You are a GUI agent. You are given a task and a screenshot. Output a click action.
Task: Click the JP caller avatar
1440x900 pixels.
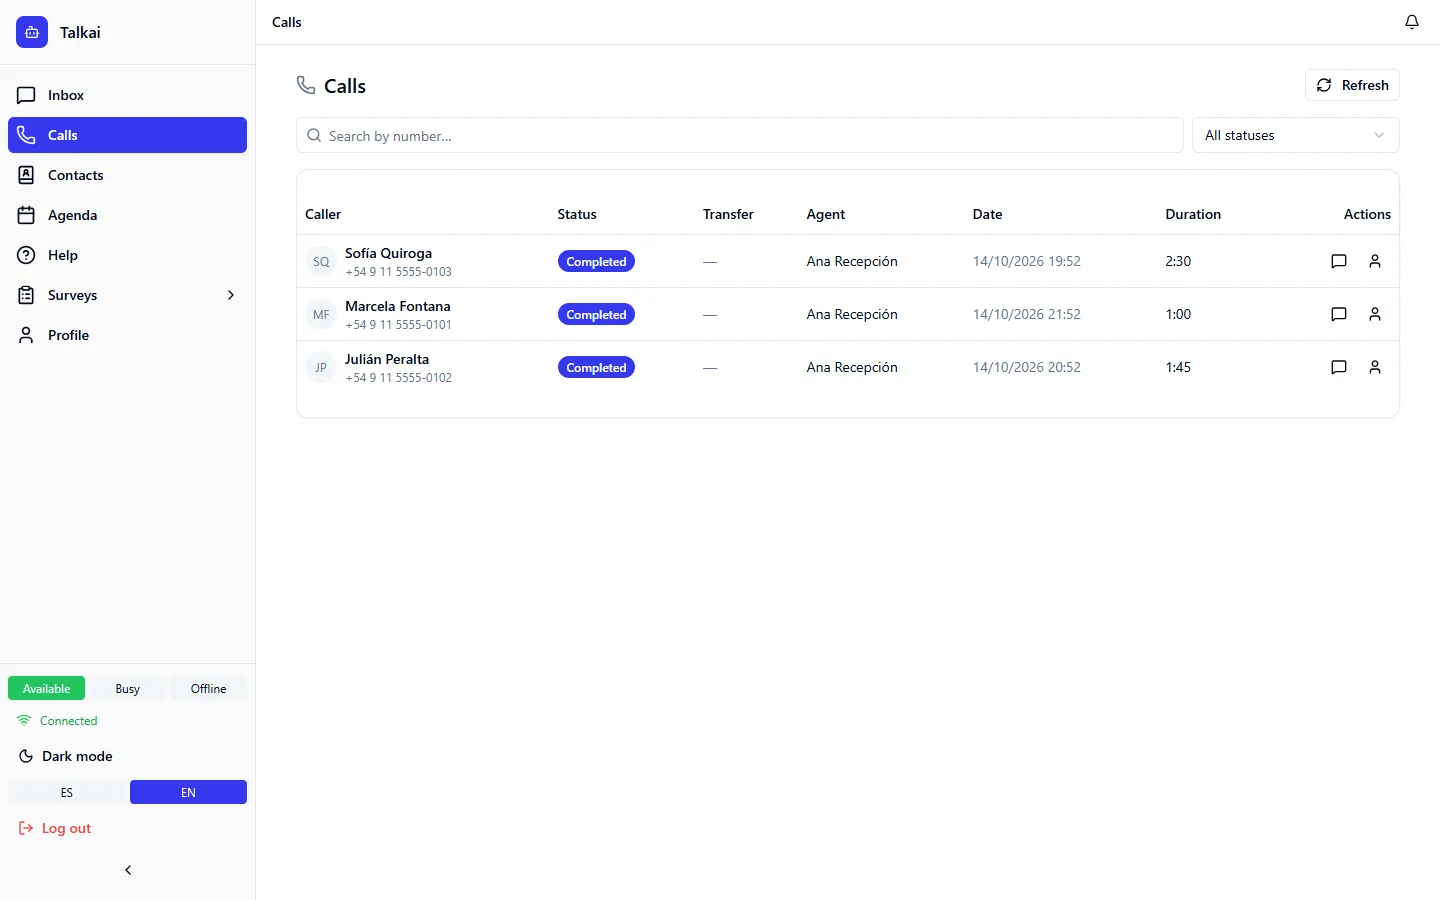tap(321, 367)
